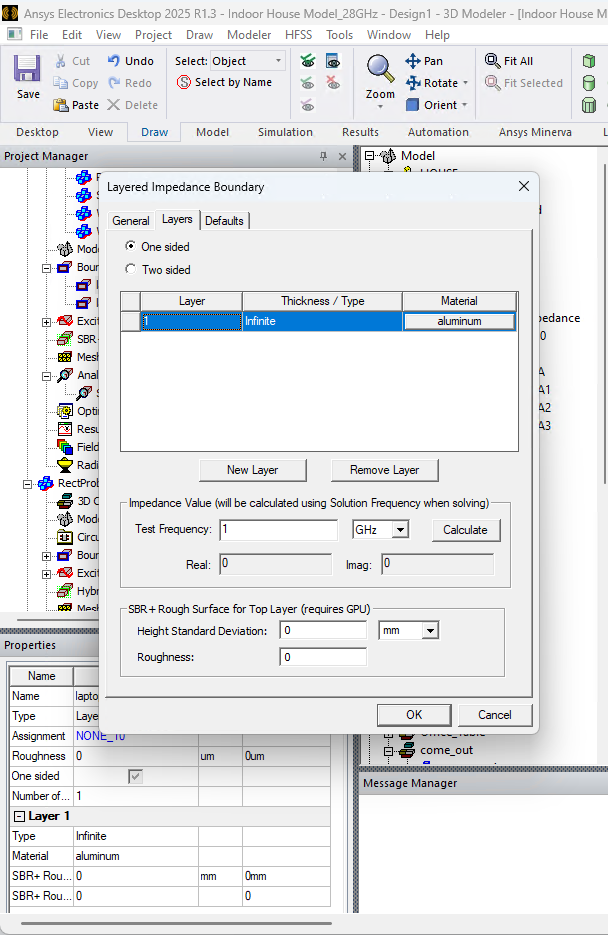This screenshot has width=608, height=935.
Task: Select the Mesh tree node above Analysis
Action: click(x=65, y=357)
